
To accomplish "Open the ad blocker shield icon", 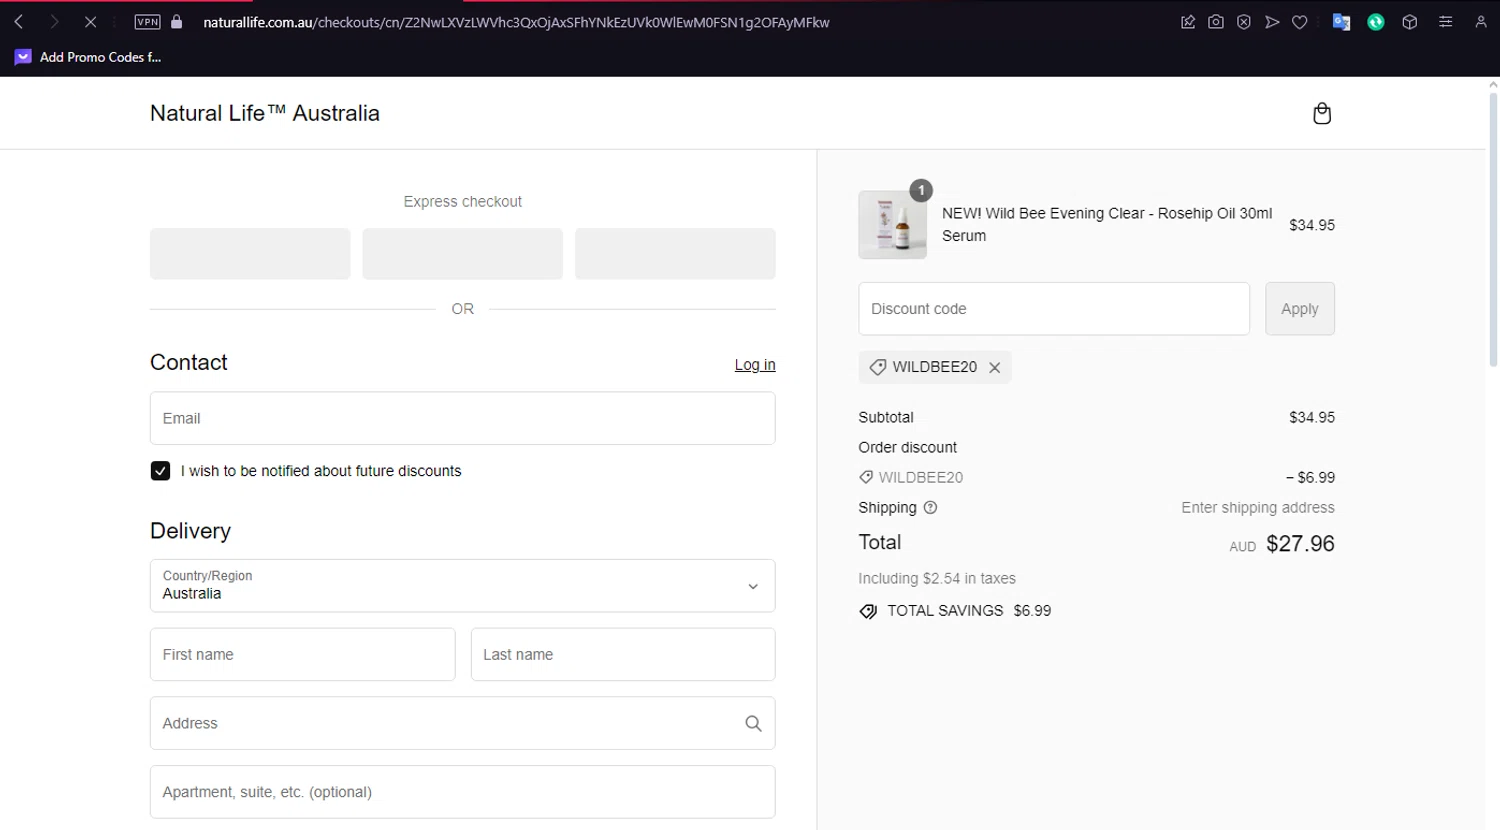I will point(1244,22).
